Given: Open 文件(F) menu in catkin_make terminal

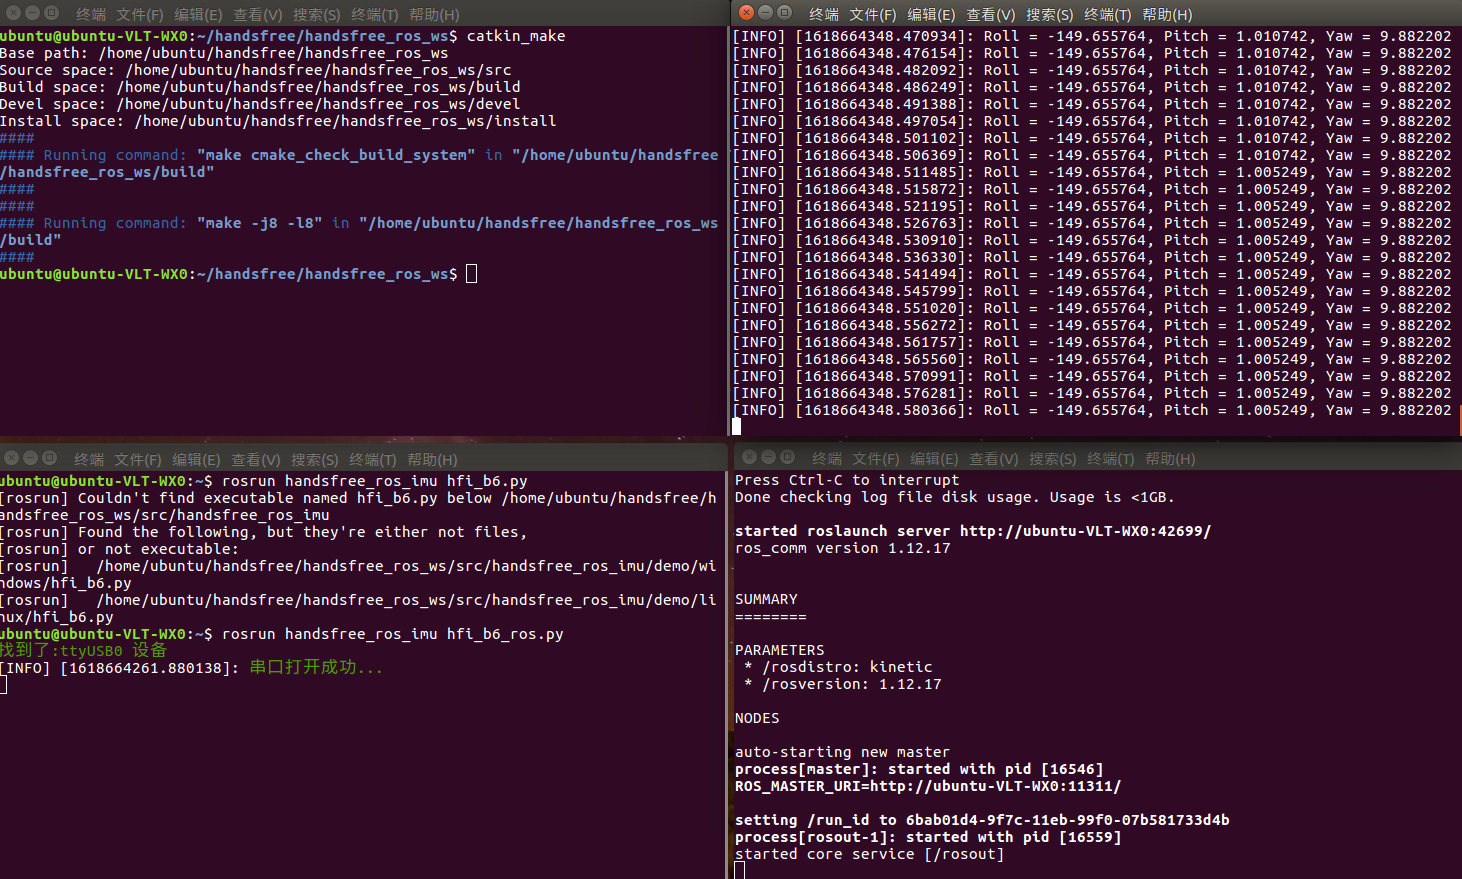Looking at the screenshot, I should [139, 15].
